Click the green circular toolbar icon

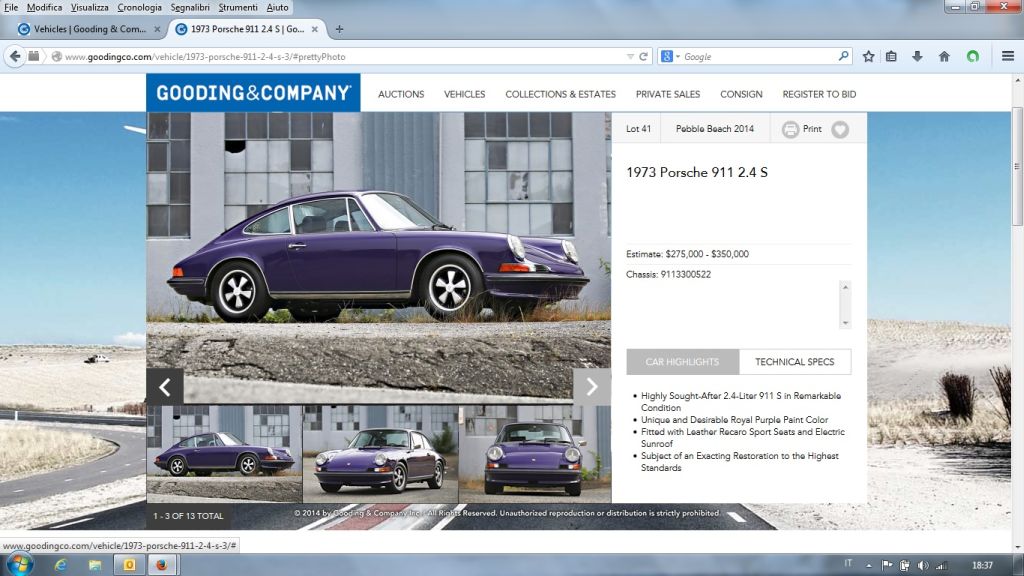972,56
